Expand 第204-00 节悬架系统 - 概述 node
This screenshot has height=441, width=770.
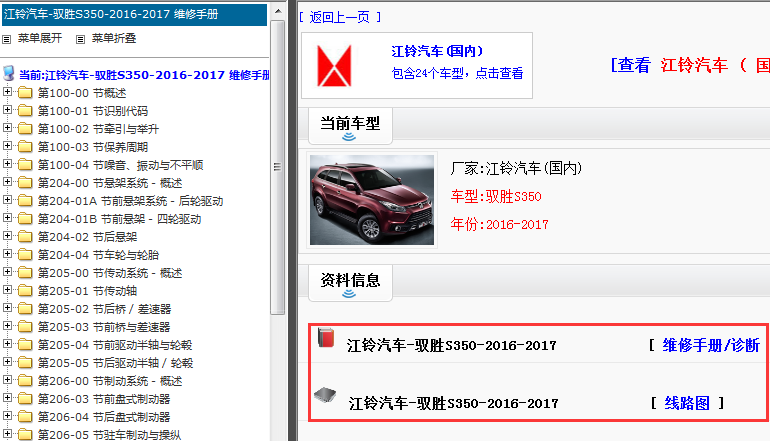(x=7, y=182)
